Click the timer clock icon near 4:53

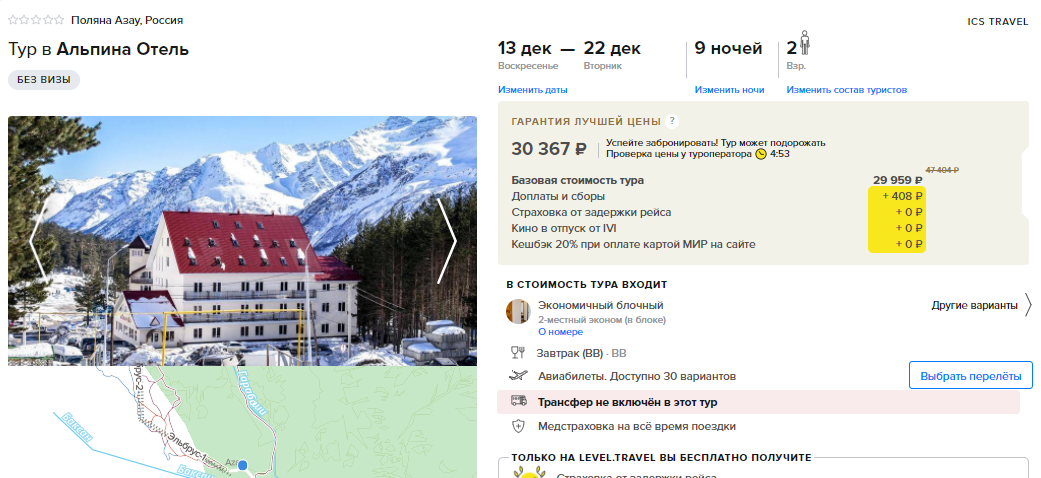(761, 154)
